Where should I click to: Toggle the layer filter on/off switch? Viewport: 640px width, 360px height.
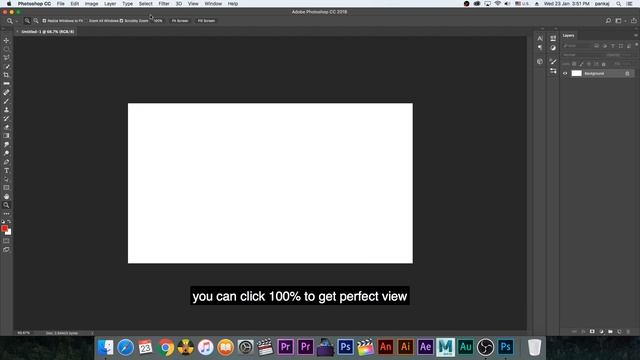(636, 44)
